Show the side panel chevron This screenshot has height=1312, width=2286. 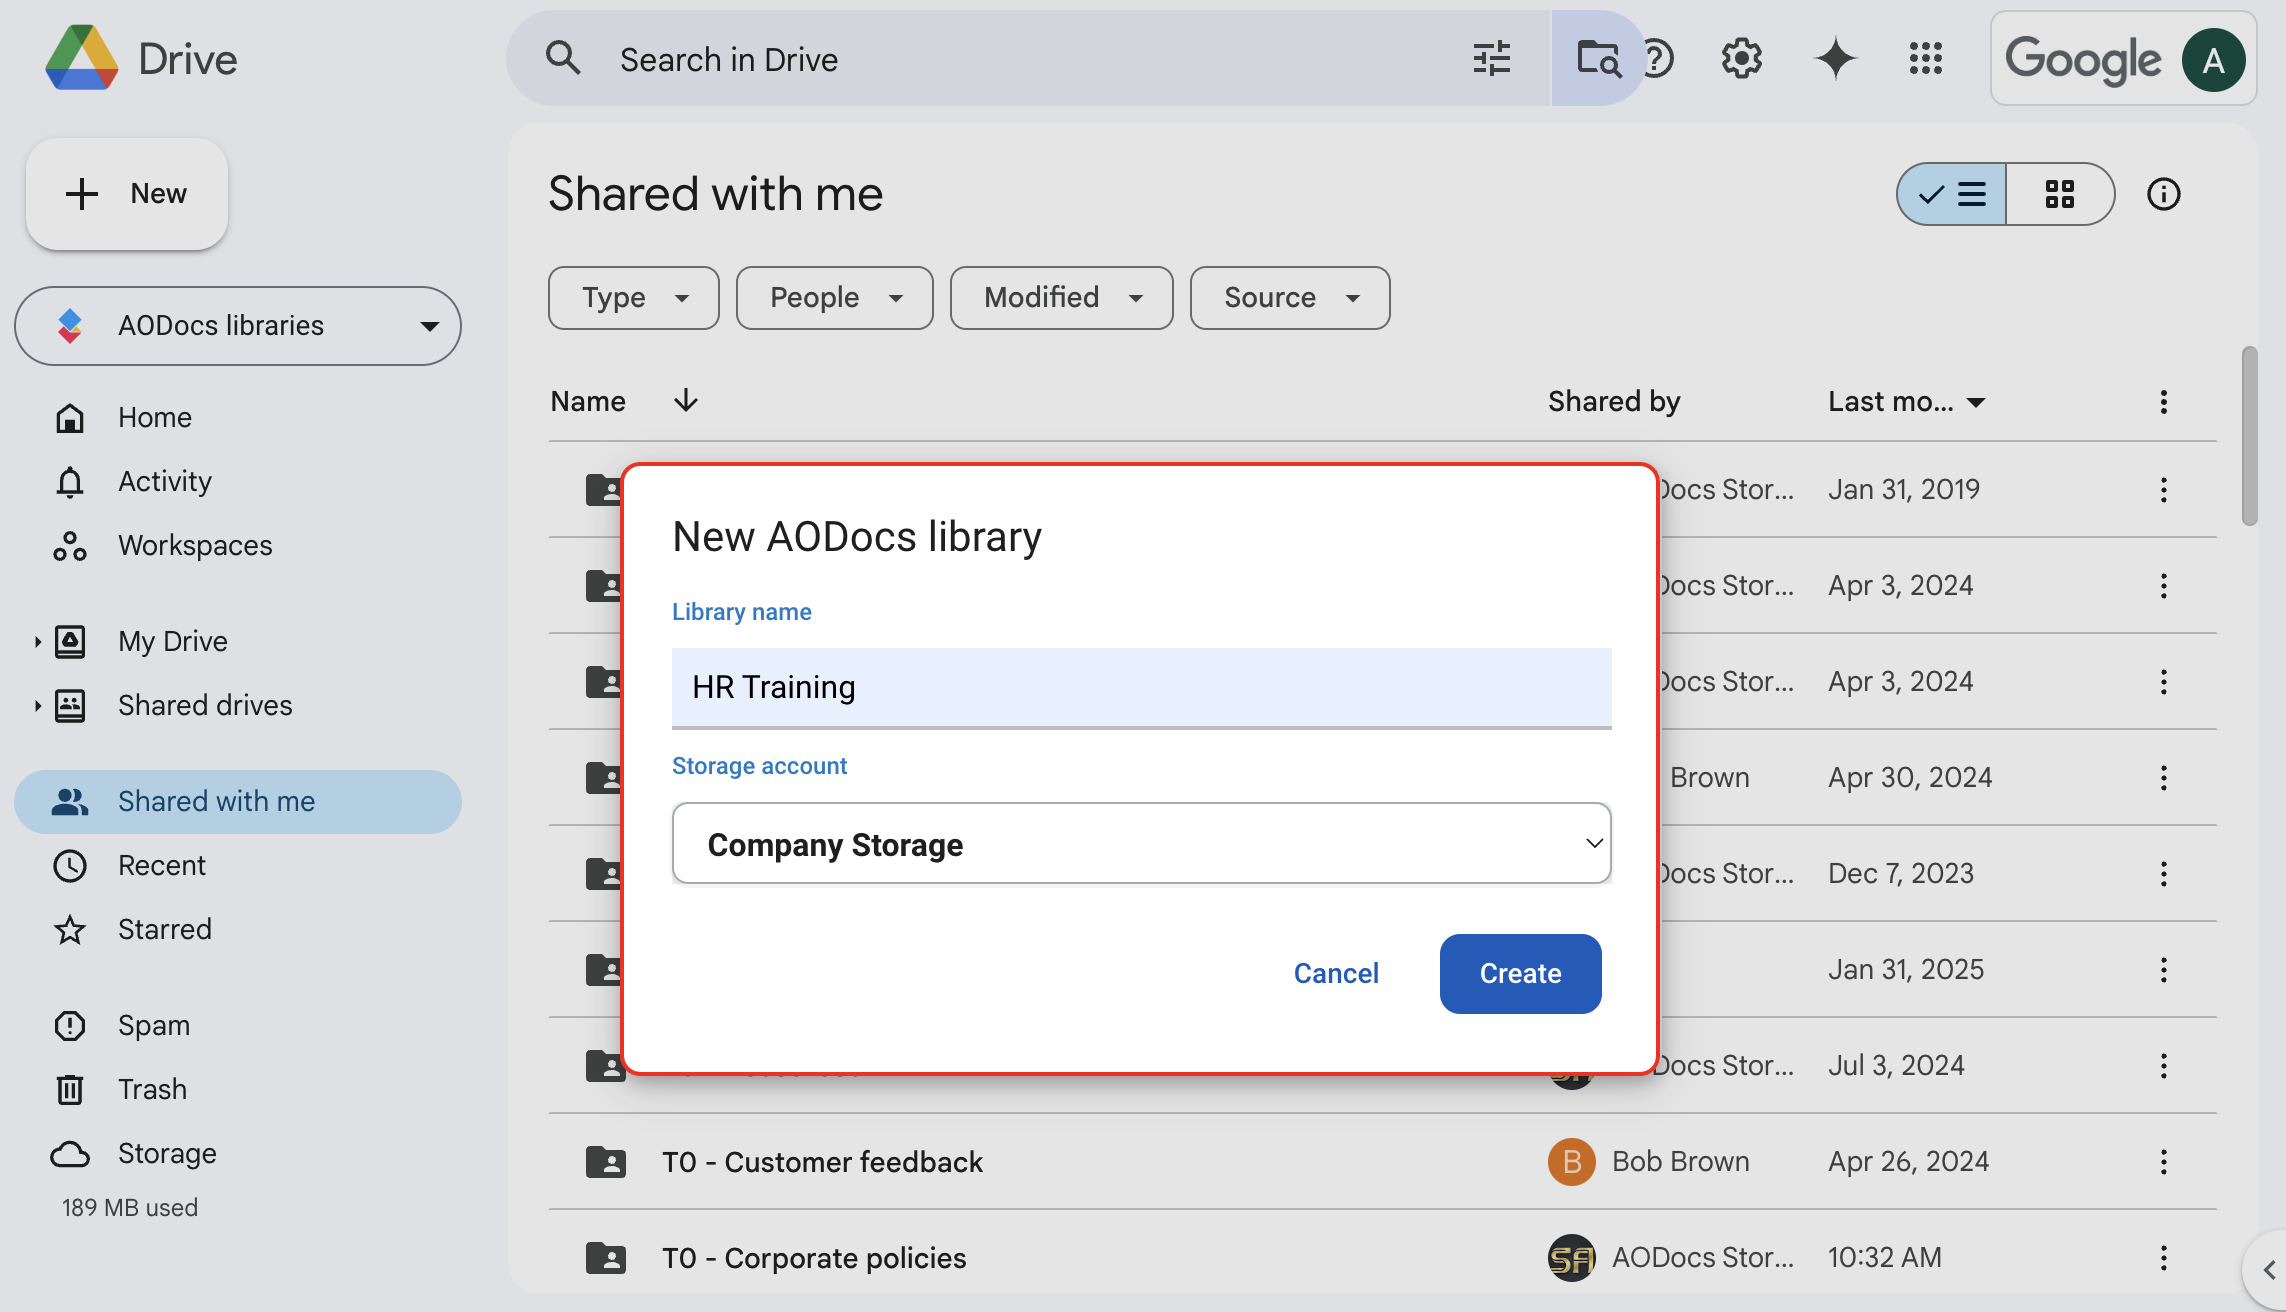pos(2266,1270)
